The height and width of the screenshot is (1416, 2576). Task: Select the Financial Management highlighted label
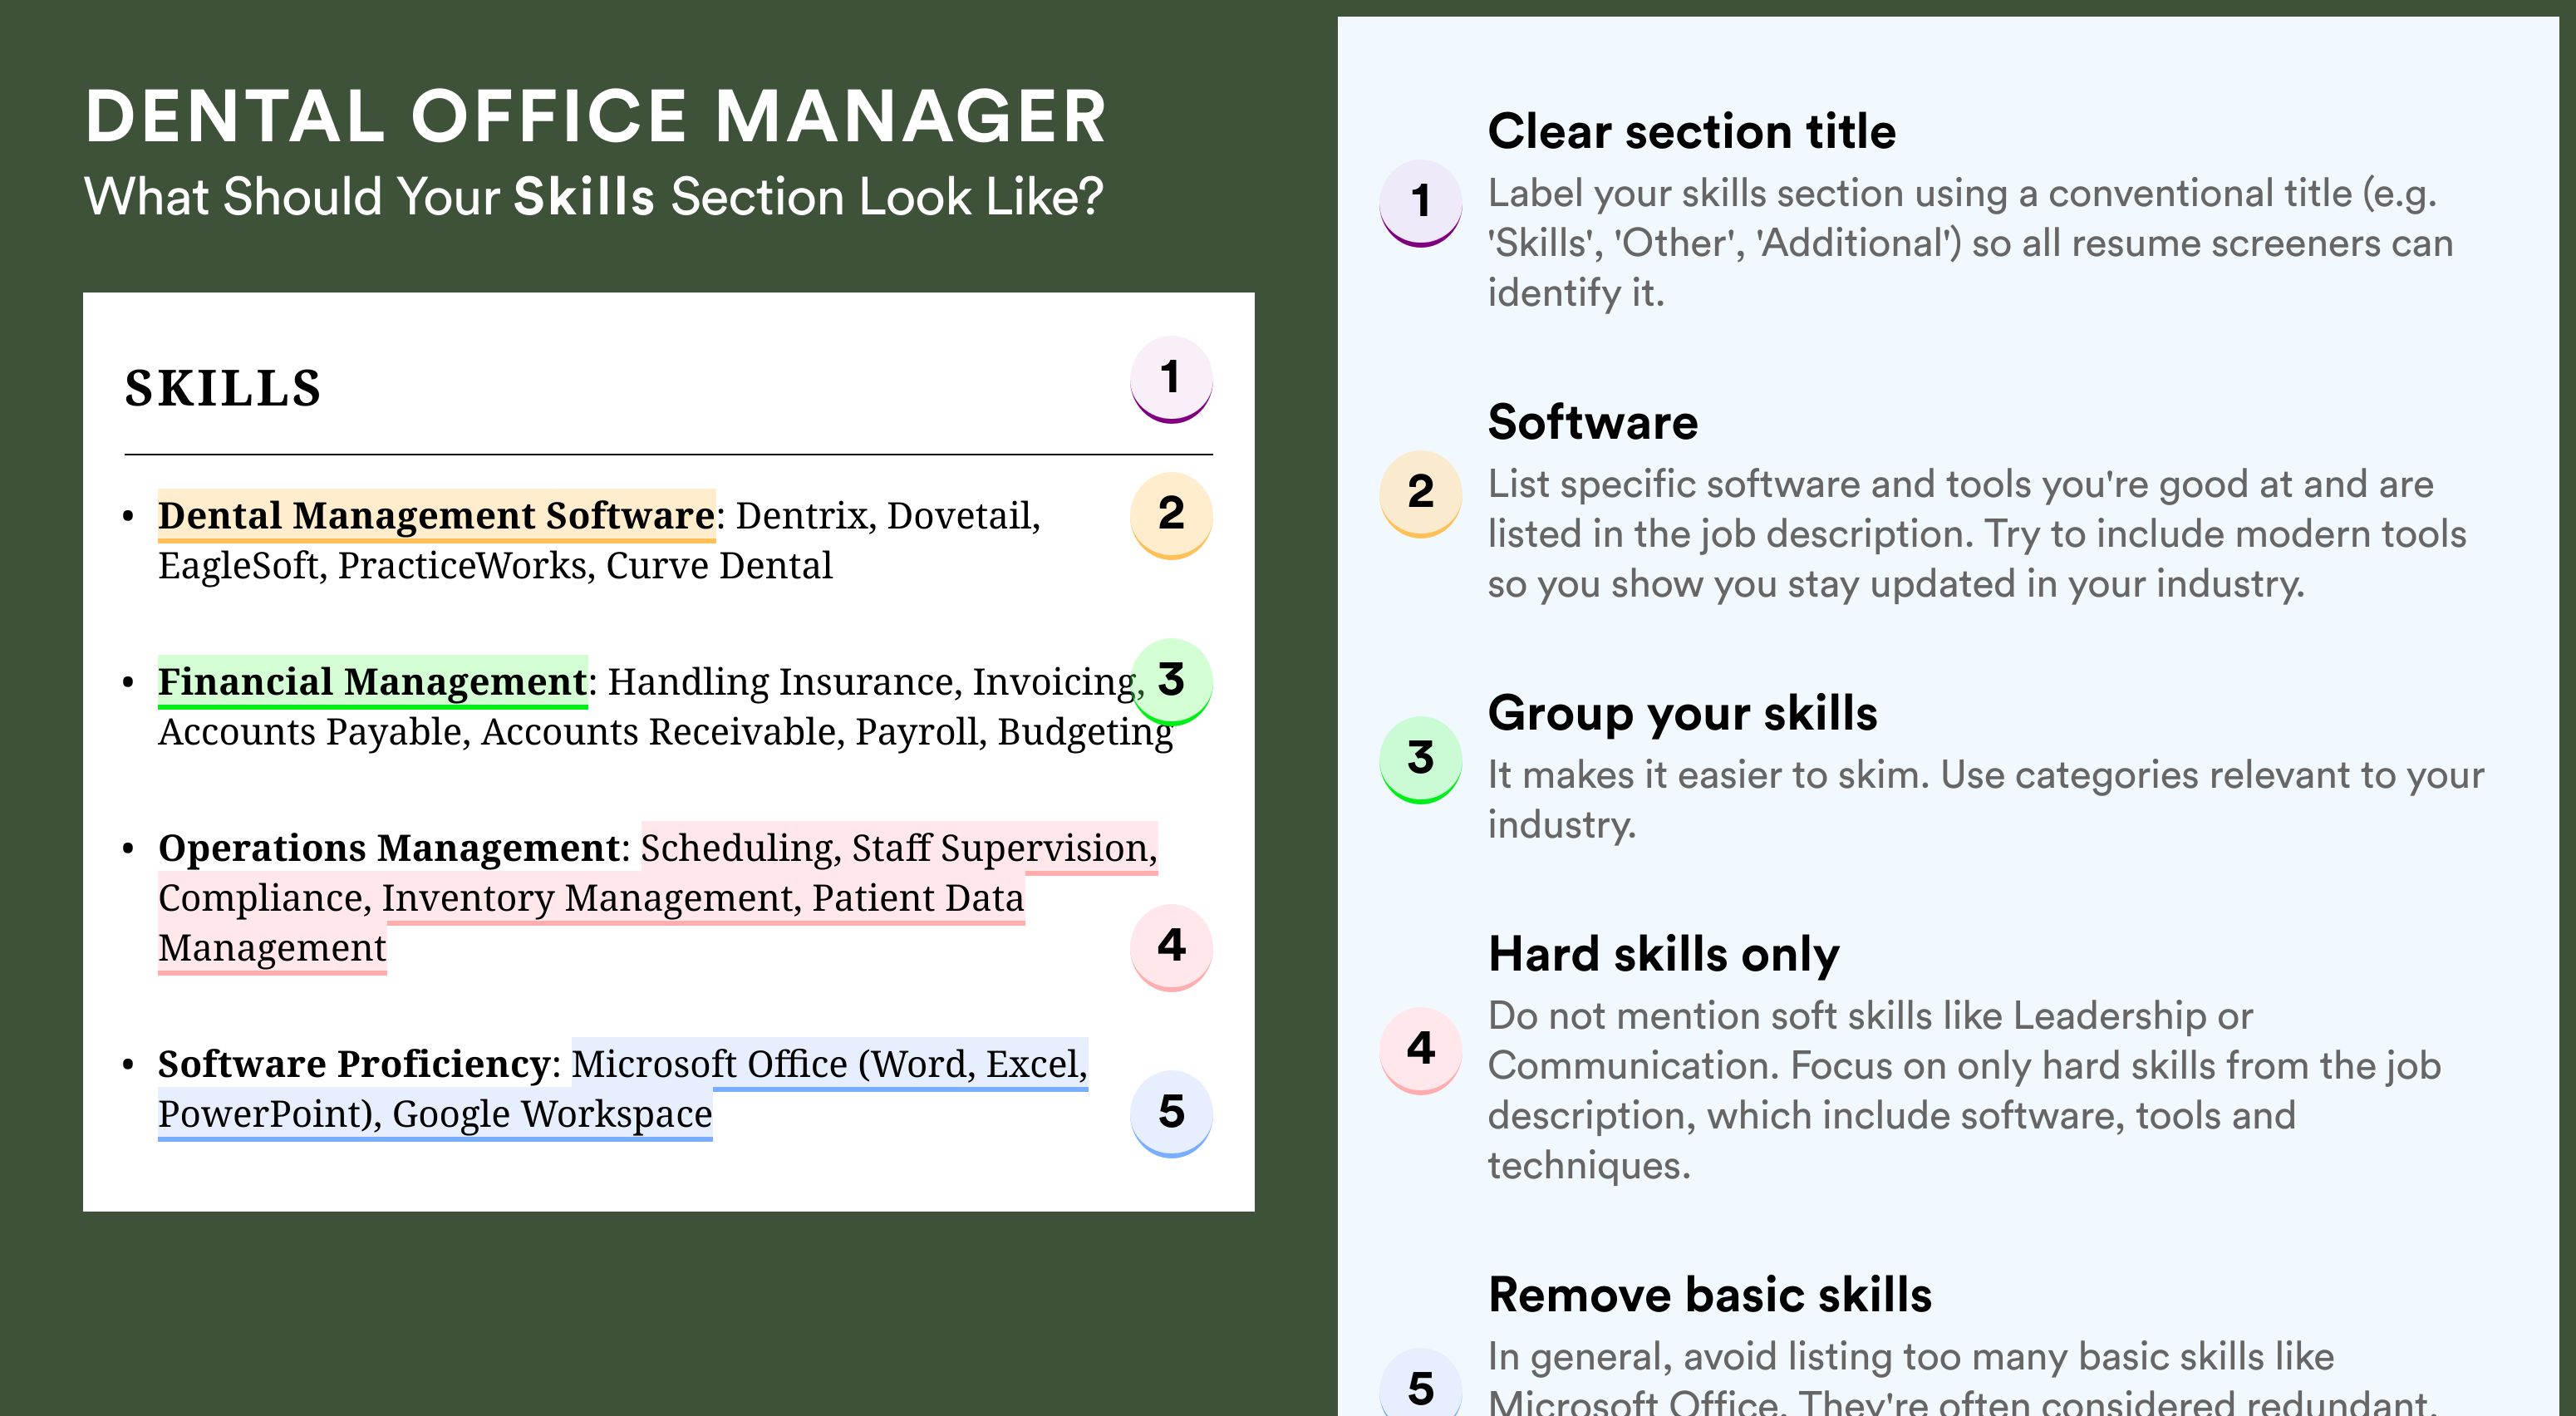pos(372,682)
